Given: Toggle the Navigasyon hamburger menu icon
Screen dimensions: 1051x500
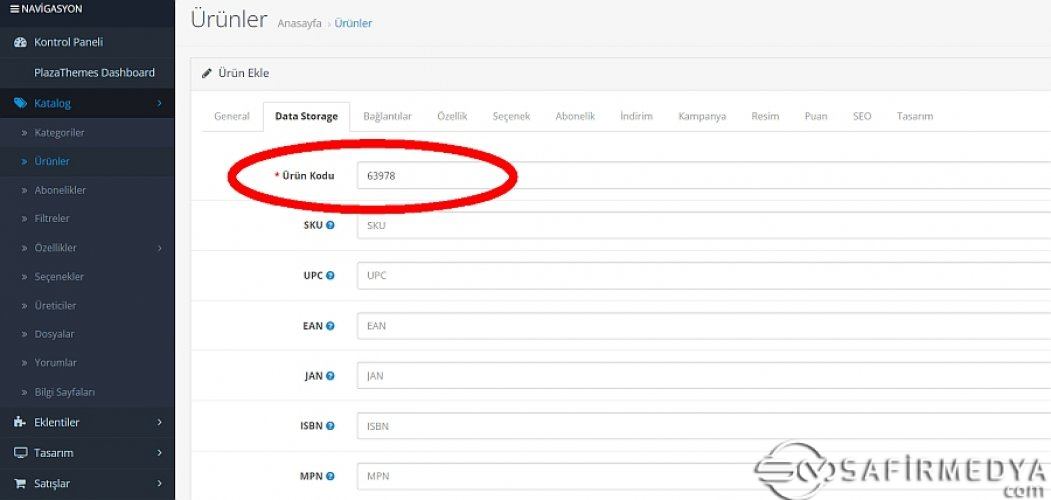Looking at the screenshot, I should point(14,9).
